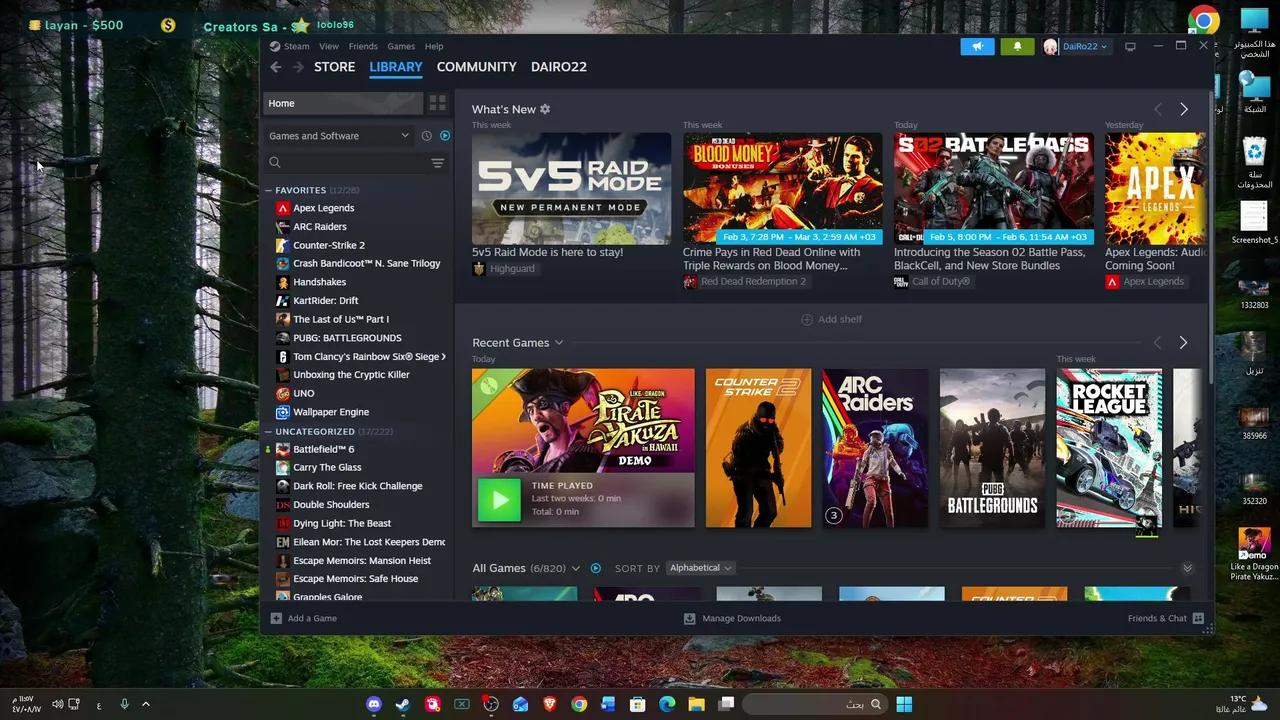Image resolution: width=1280 pixels, height=720 pixels.
Task: Go back with the left arrow
Action: [275, 67]
